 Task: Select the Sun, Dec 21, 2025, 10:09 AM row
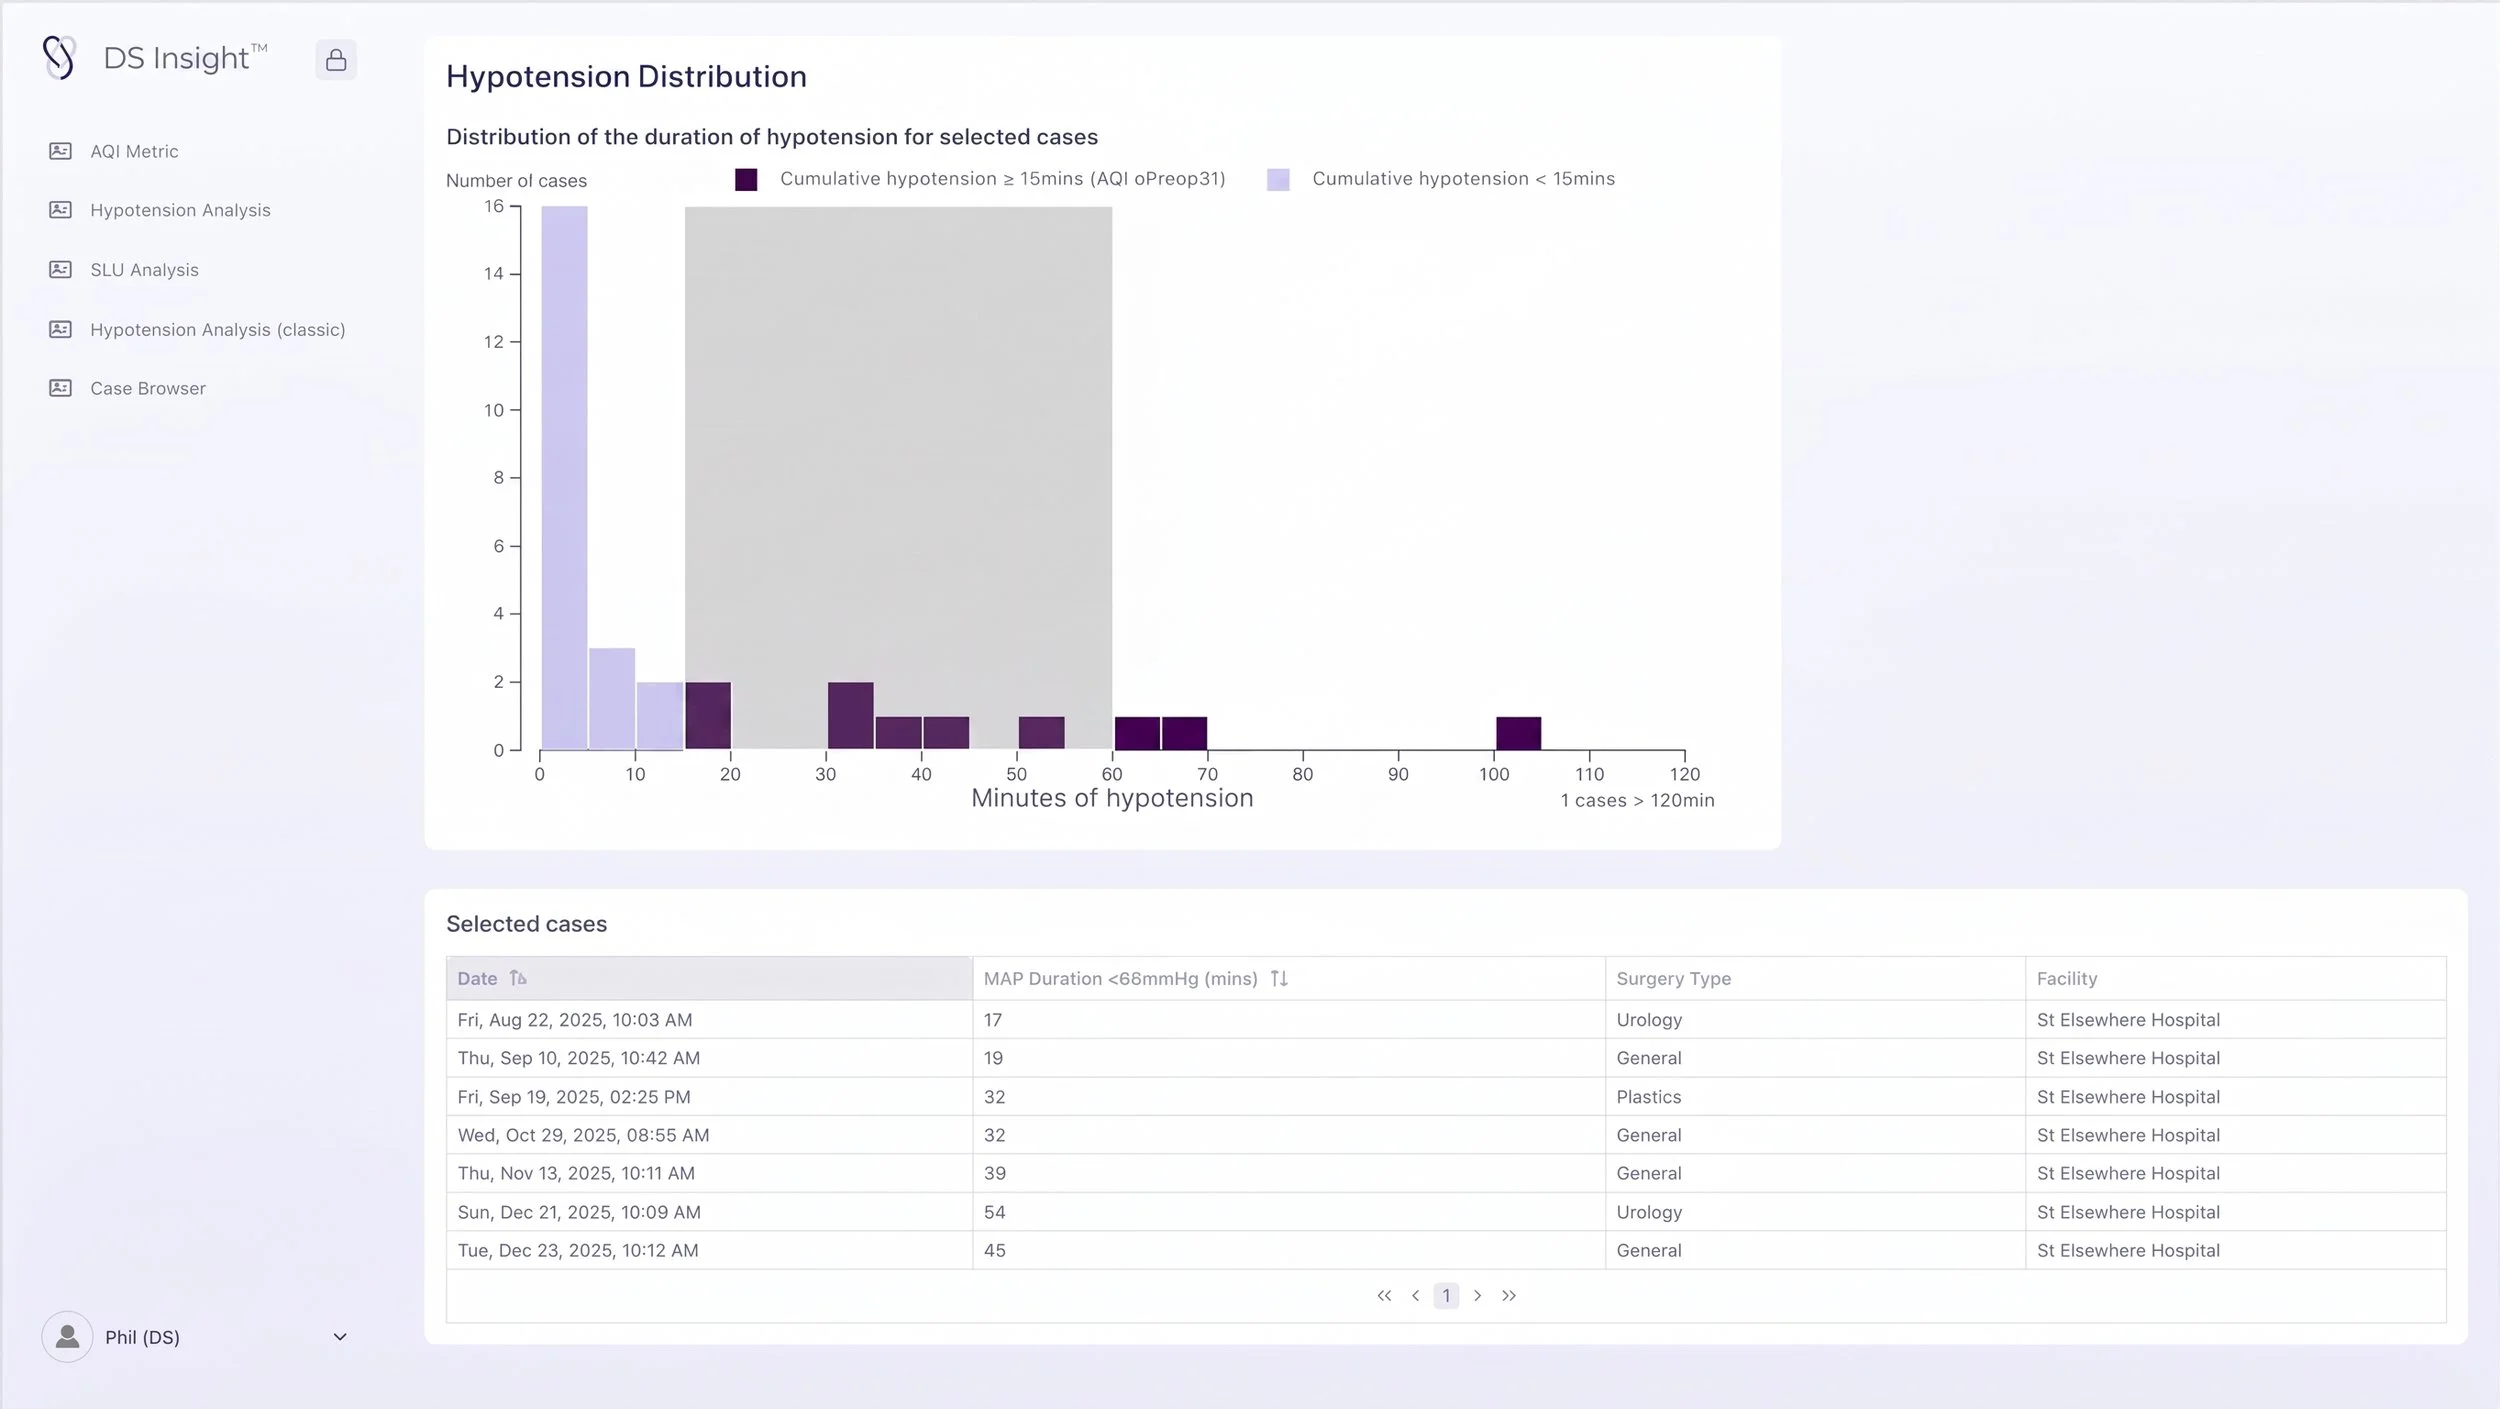[1446, 1212]
